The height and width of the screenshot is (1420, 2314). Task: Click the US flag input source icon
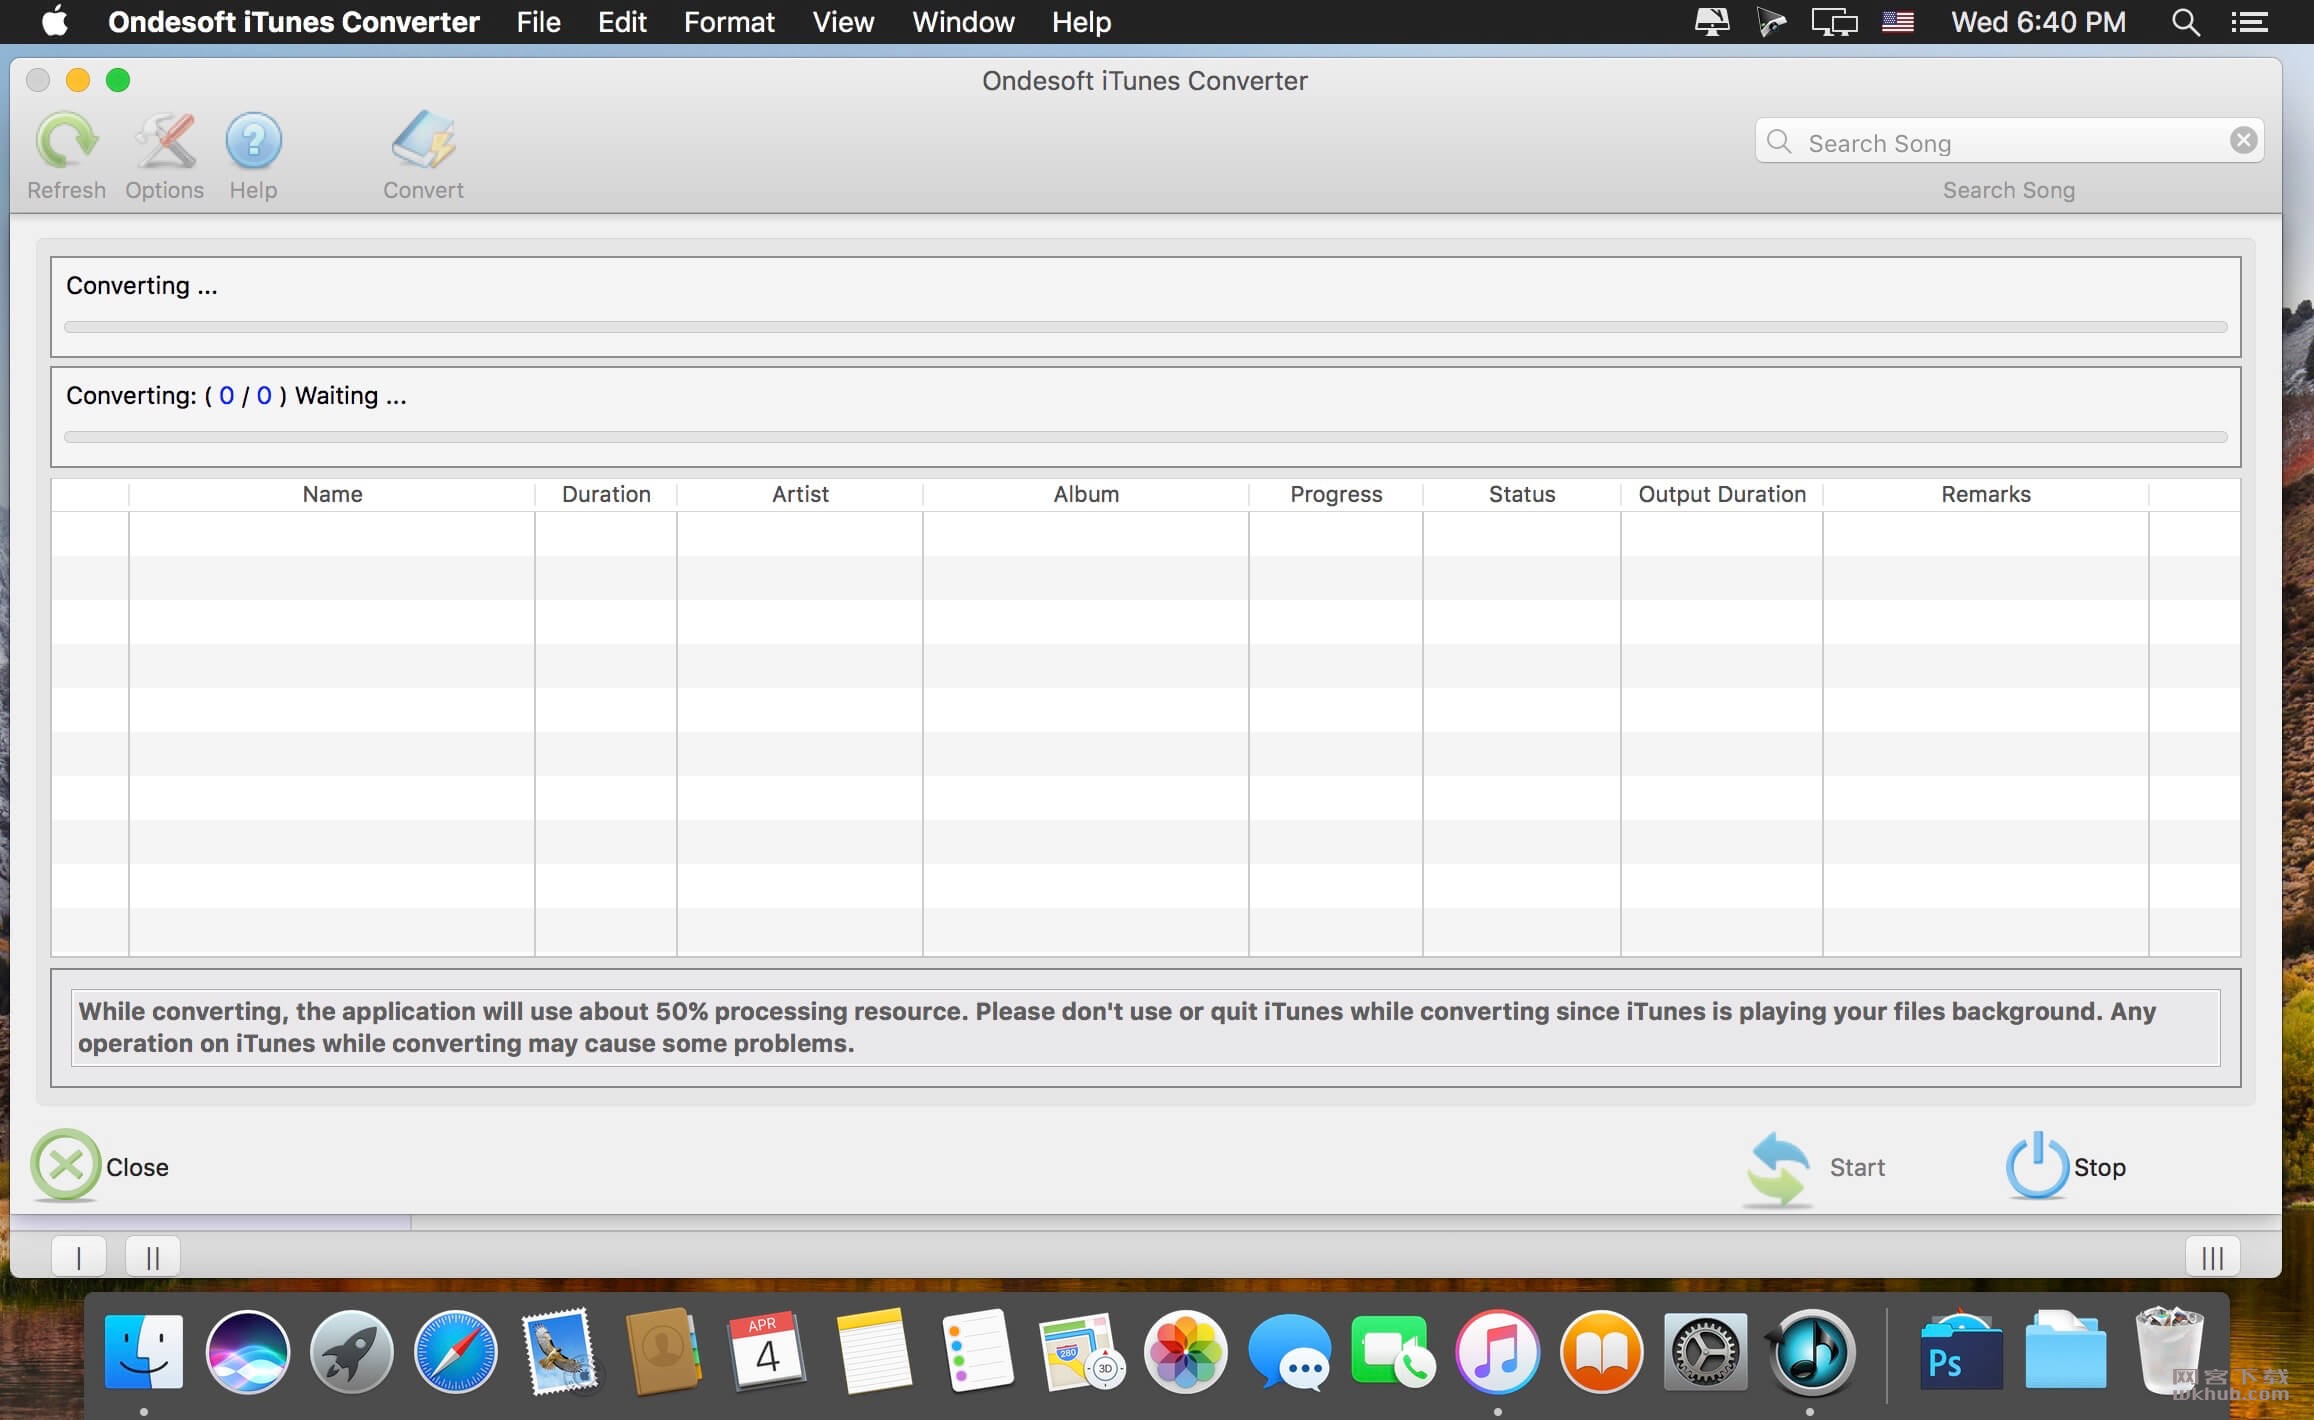(1898, 22)
